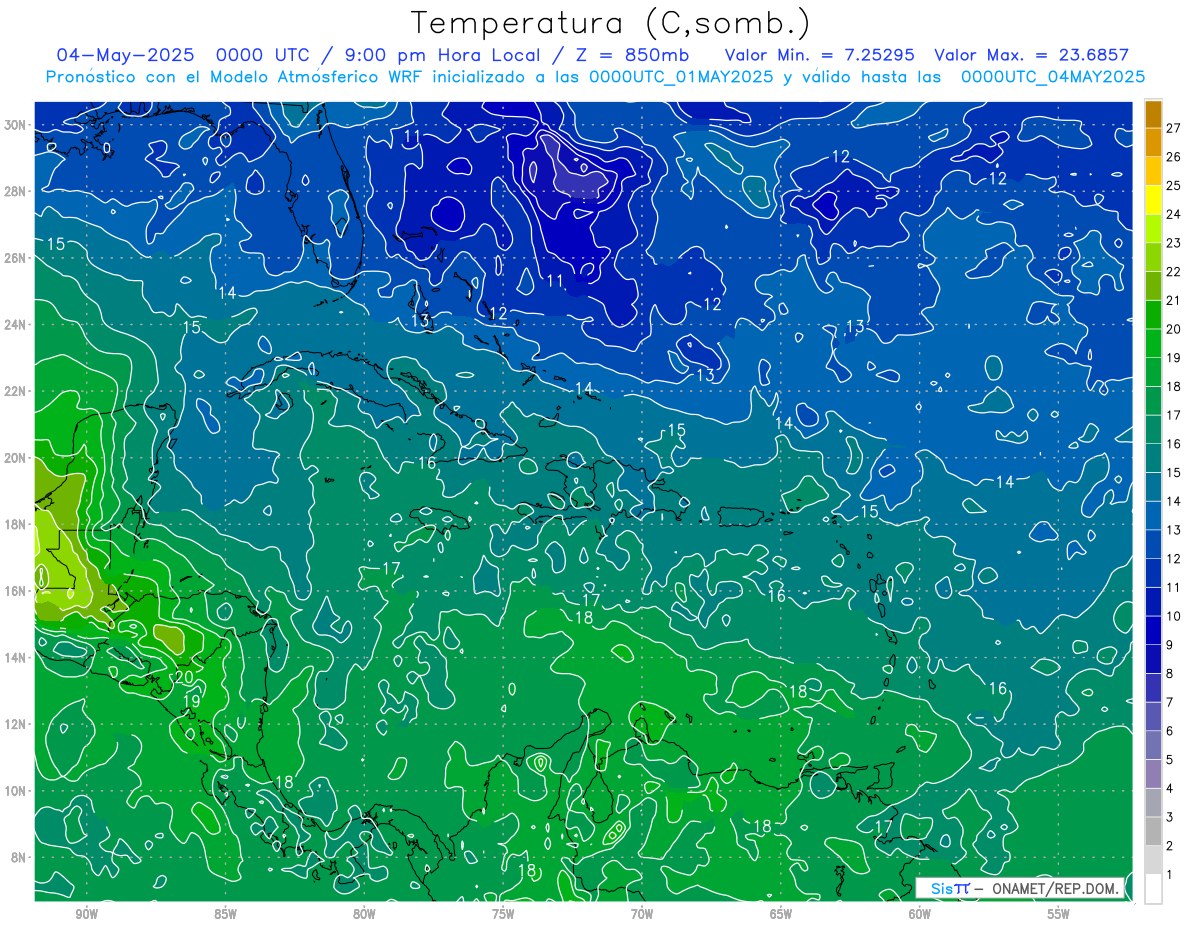
Task: Click the "90W" longitude axis label
Action: 86,914
